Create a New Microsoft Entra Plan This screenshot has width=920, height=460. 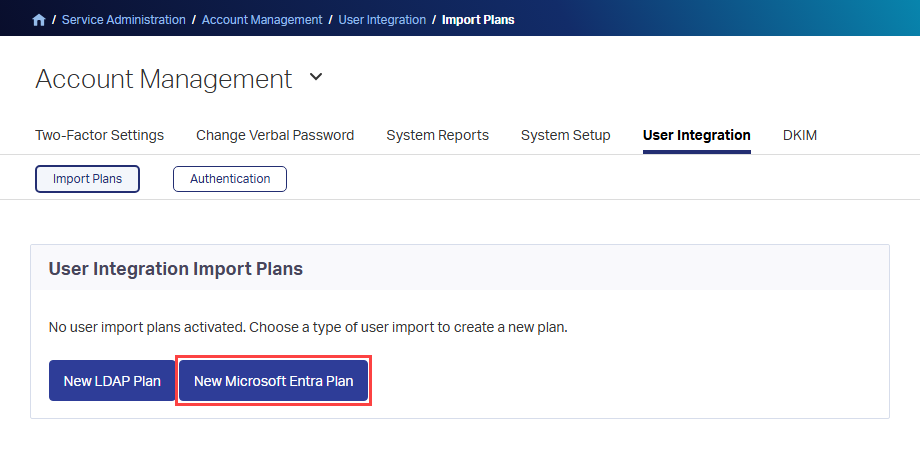[273, 381]
